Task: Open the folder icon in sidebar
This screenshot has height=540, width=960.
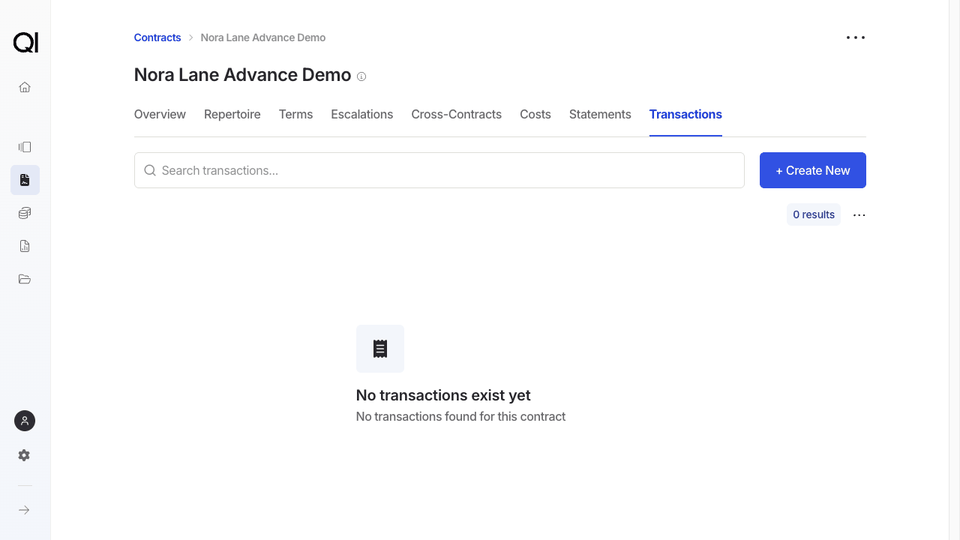Action: click(x=24, y=279)
